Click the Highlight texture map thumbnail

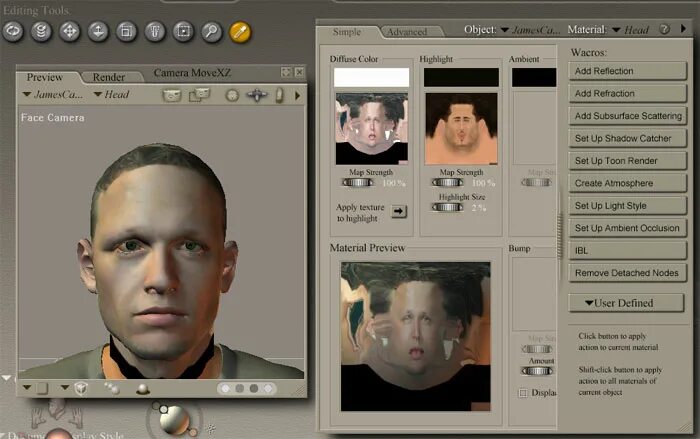coord(461,129)
